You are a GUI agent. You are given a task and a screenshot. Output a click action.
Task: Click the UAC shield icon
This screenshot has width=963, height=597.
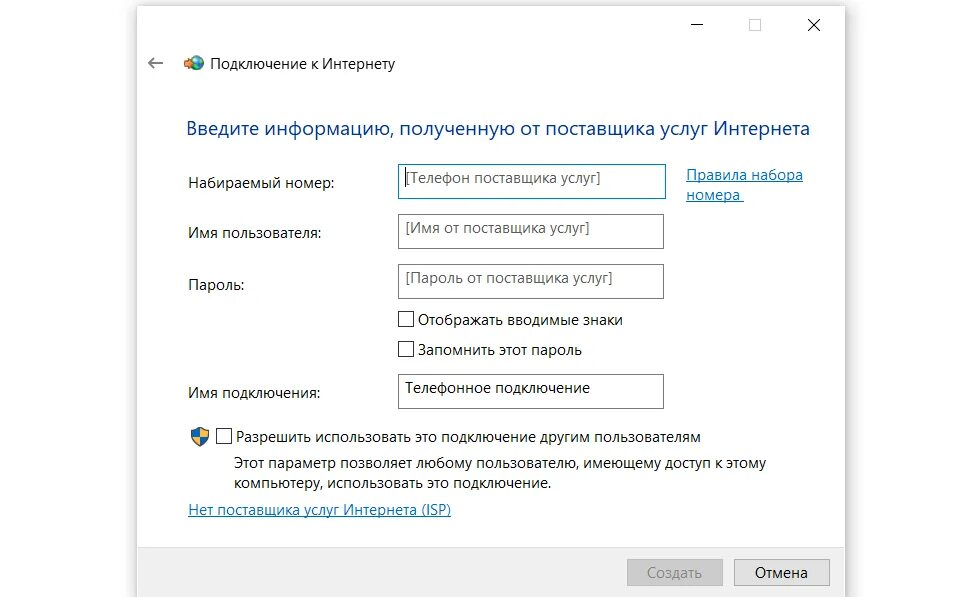(200, 437)
